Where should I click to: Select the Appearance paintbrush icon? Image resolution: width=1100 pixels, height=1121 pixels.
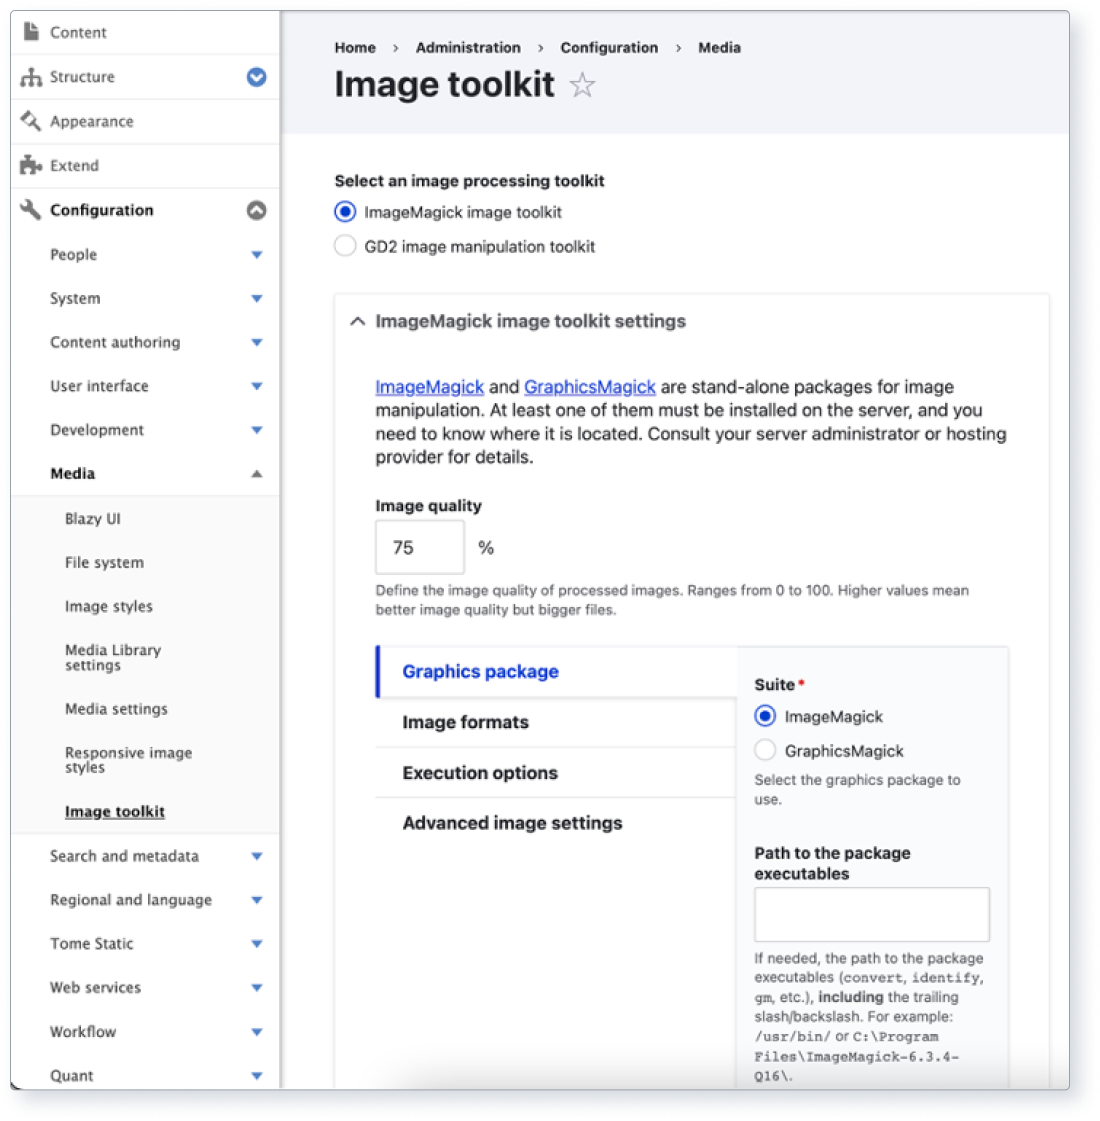[x=28, y=121]
